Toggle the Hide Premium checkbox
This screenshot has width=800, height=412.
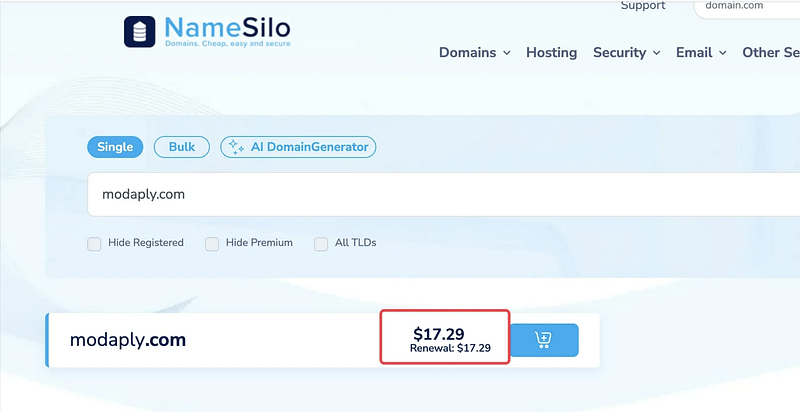click(x=212, y=243)
